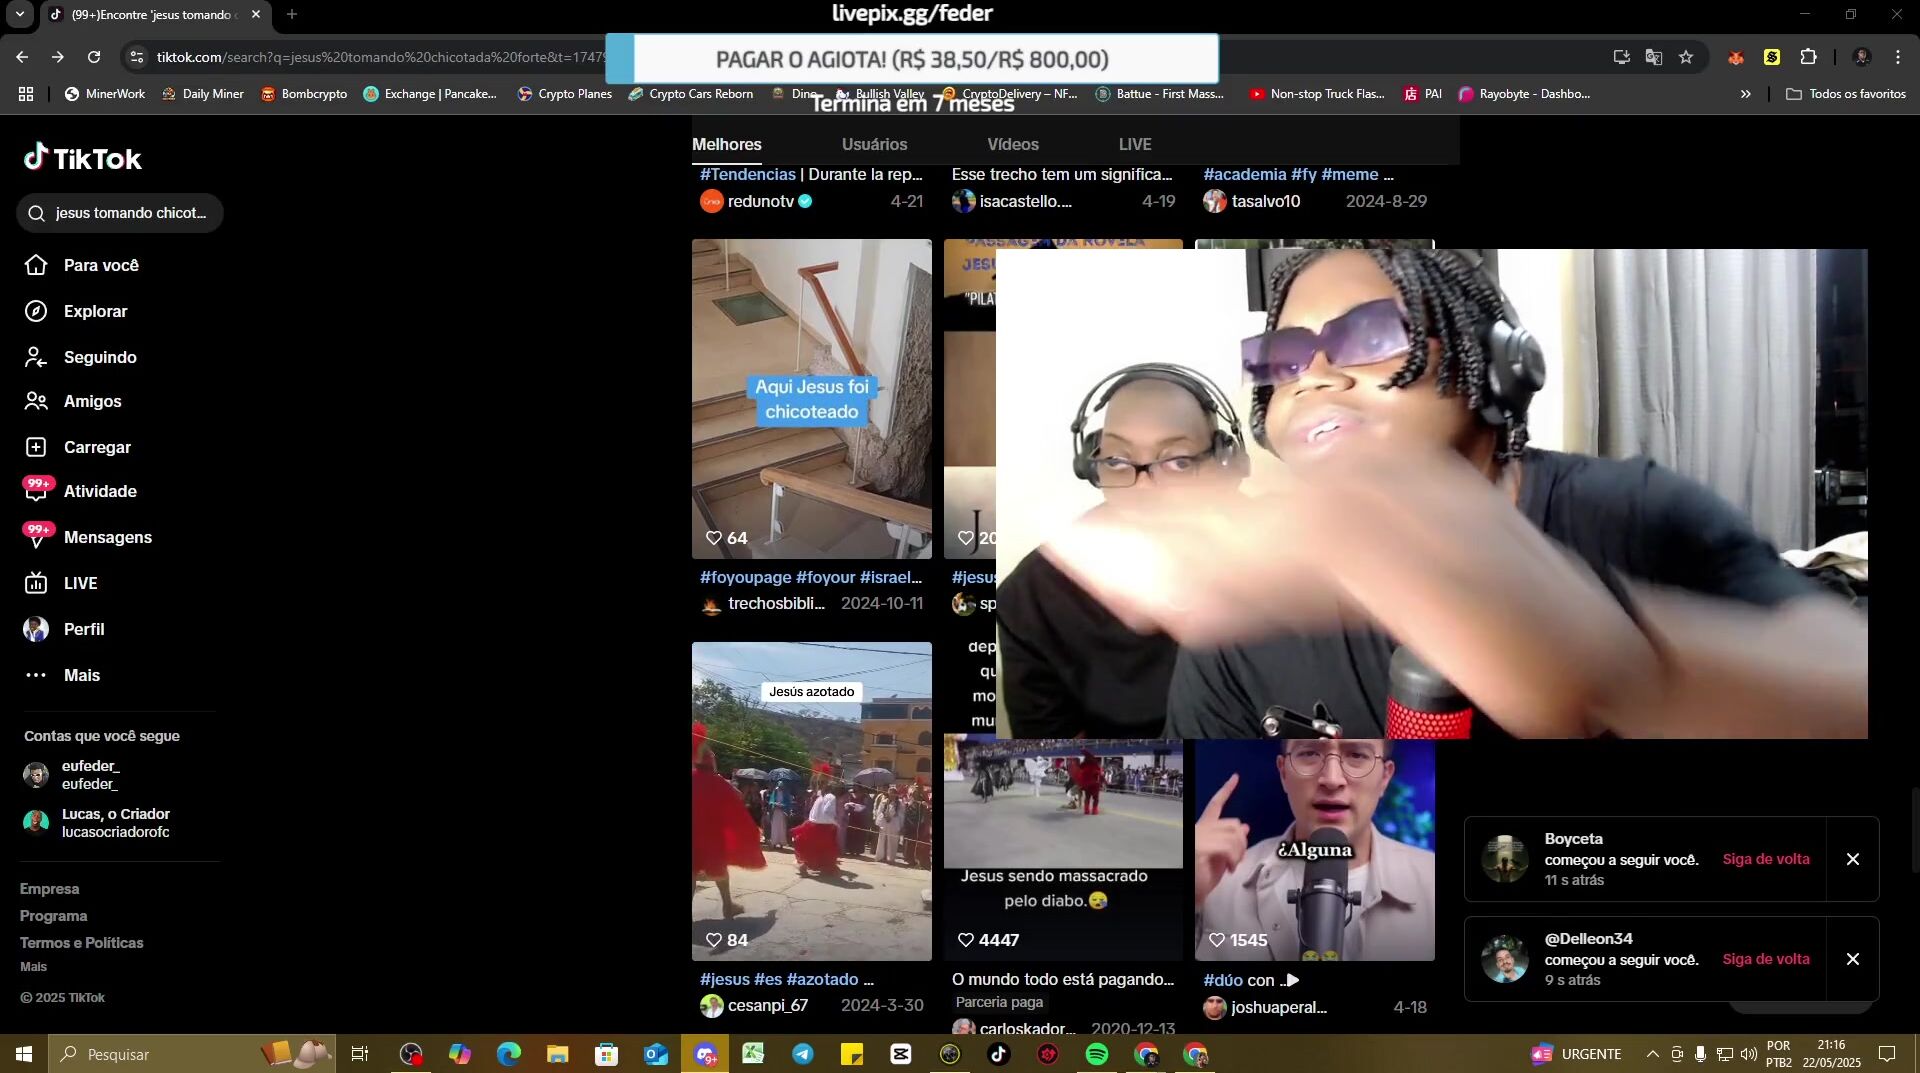Viewport: 1920px width, 1073px height.
Task: Switch to the LIVE results tab
Action: click(1135, 144)
